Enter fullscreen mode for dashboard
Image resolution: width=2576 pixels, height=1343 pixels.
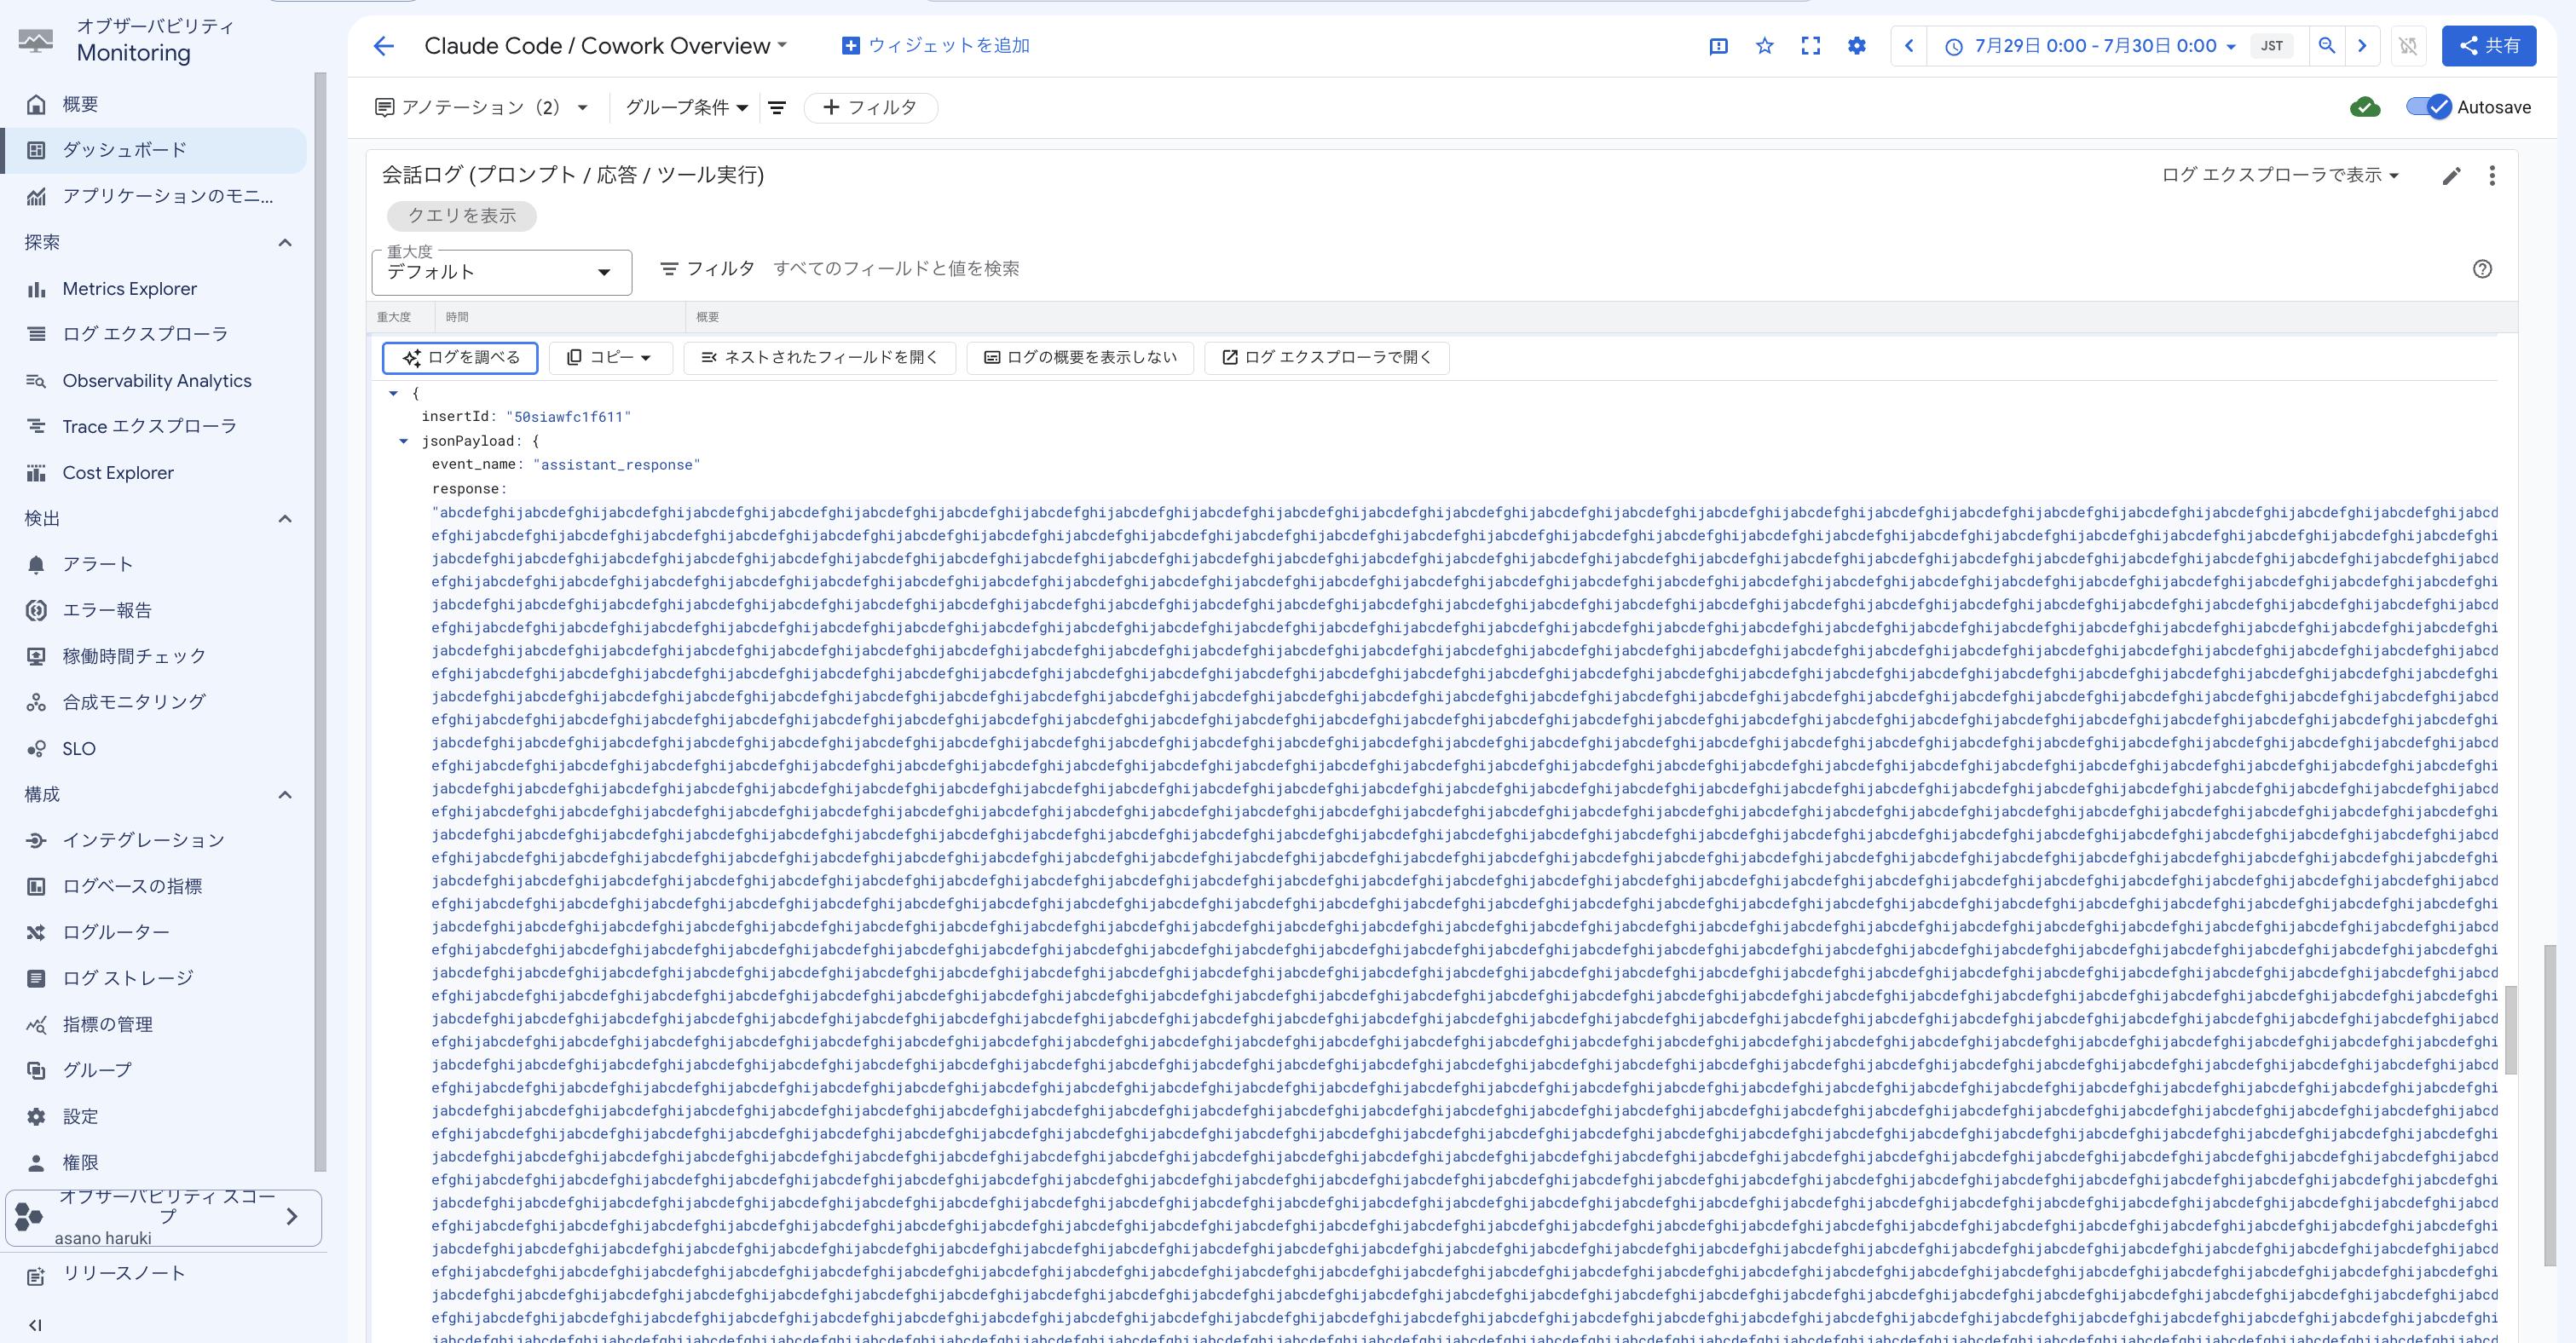point(1811,46)
